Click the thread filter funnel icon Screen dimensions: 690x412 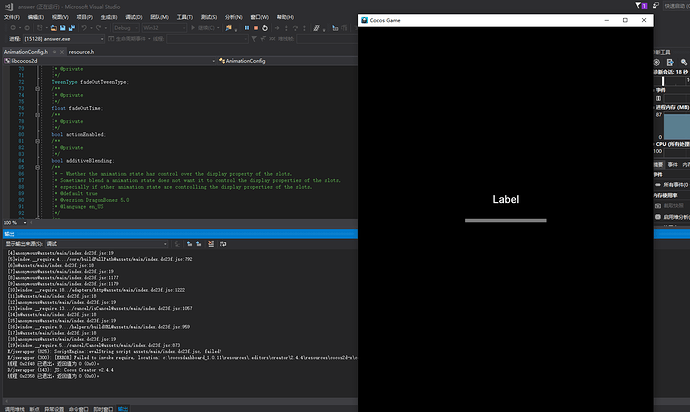(x=254, y=39)
